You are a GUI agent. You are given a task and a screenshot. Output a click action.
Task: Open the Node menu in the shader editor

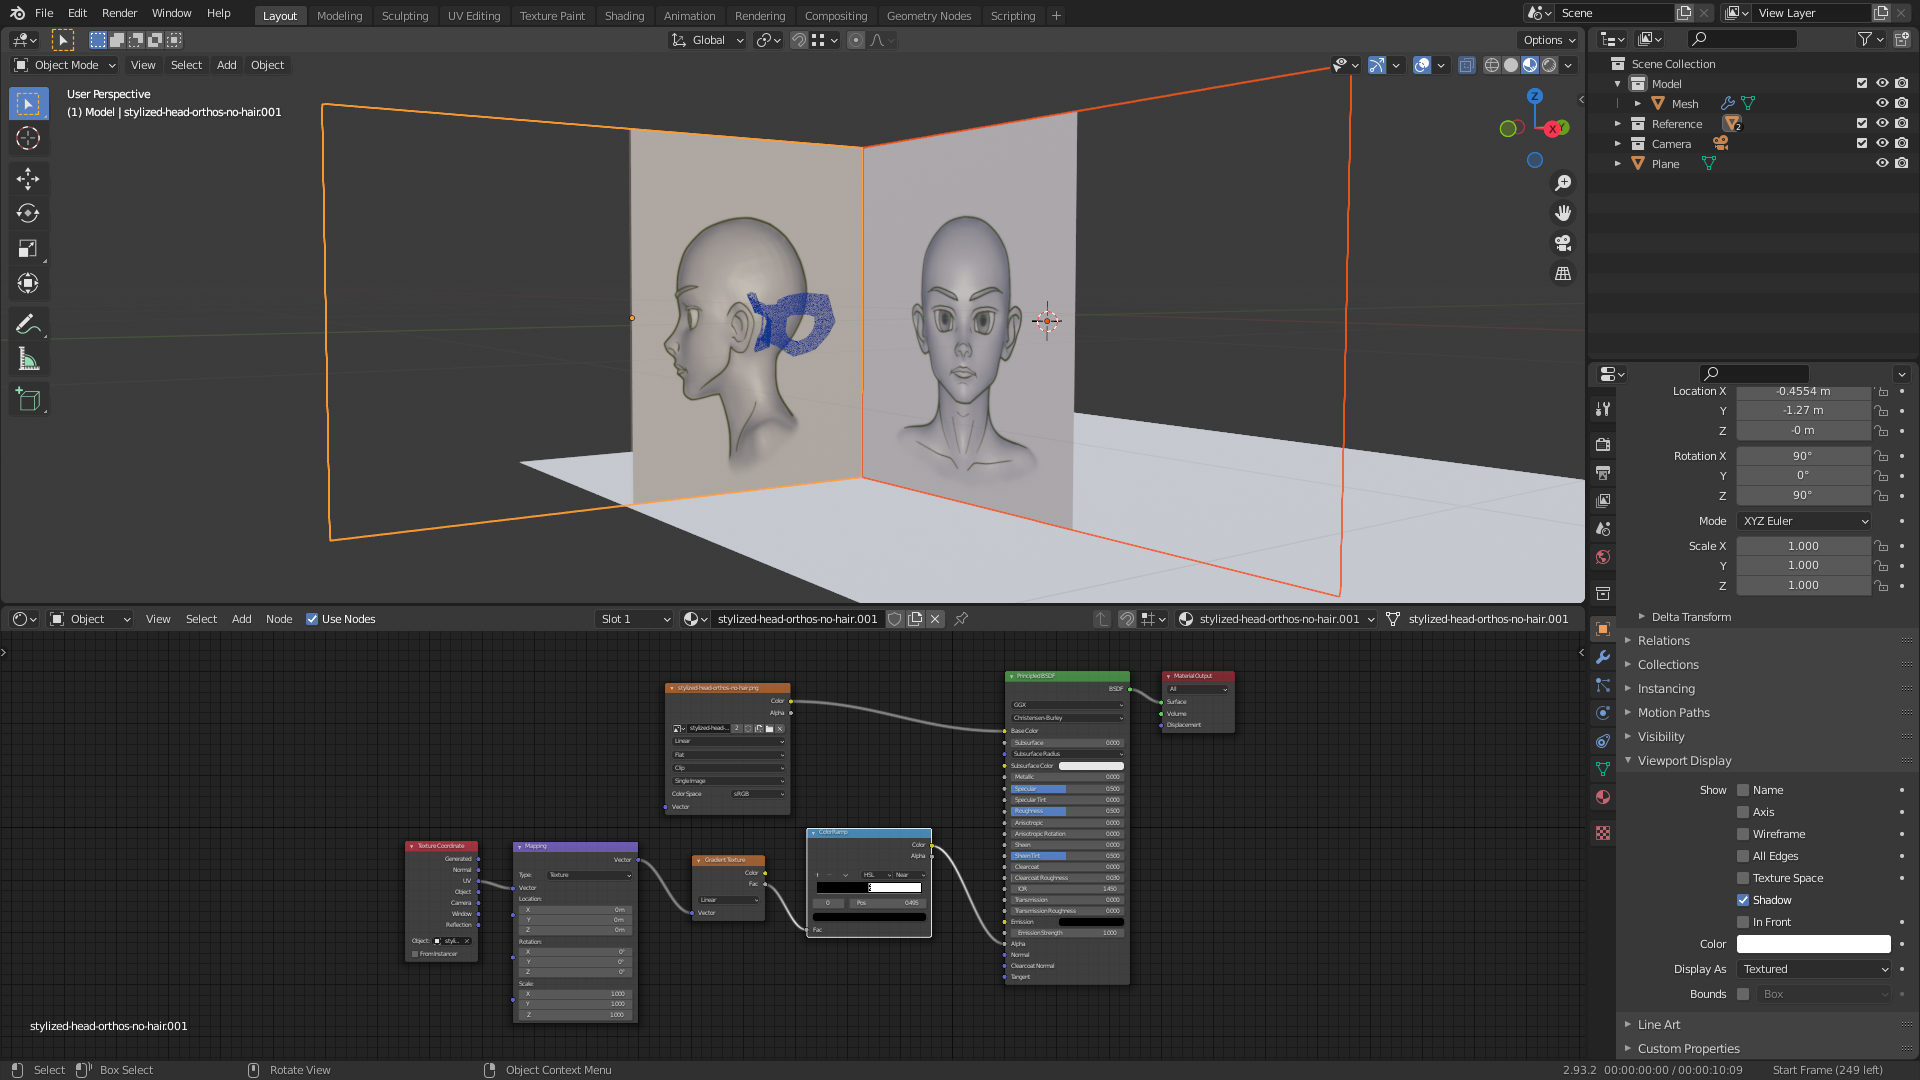pos(279,619)
